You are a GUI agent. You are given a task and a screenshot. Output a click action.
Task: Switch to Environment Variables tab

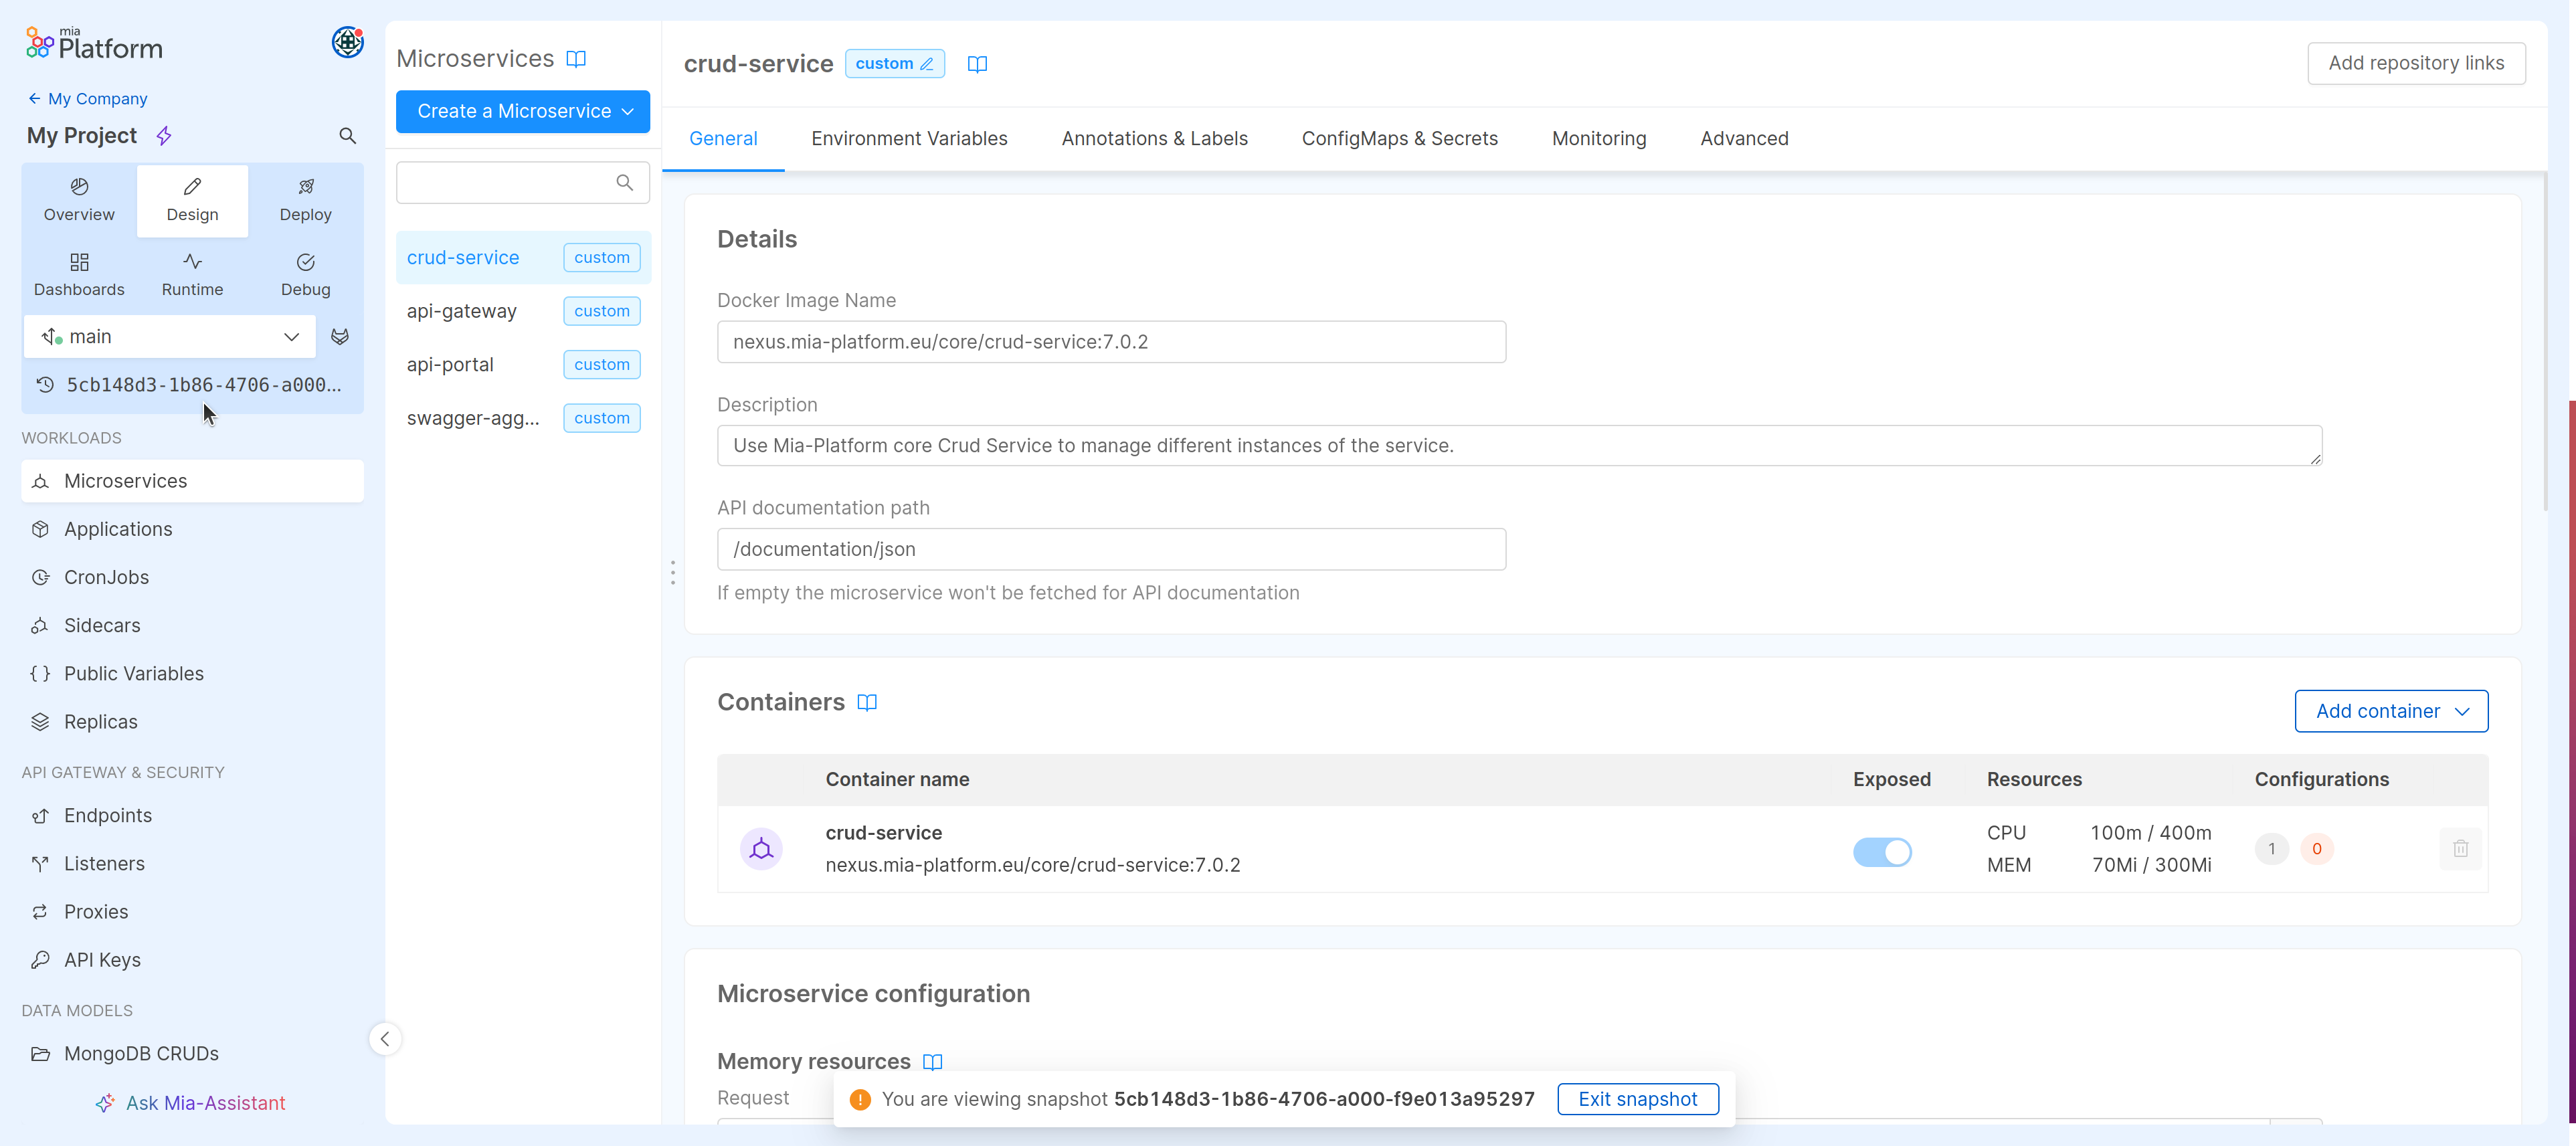point(909,139)
